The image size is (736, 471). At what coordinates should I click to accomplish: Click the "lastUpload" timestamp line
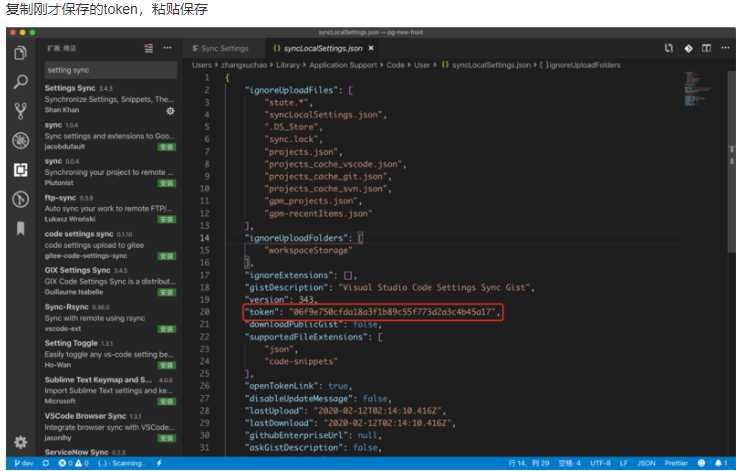coord(345,411)
